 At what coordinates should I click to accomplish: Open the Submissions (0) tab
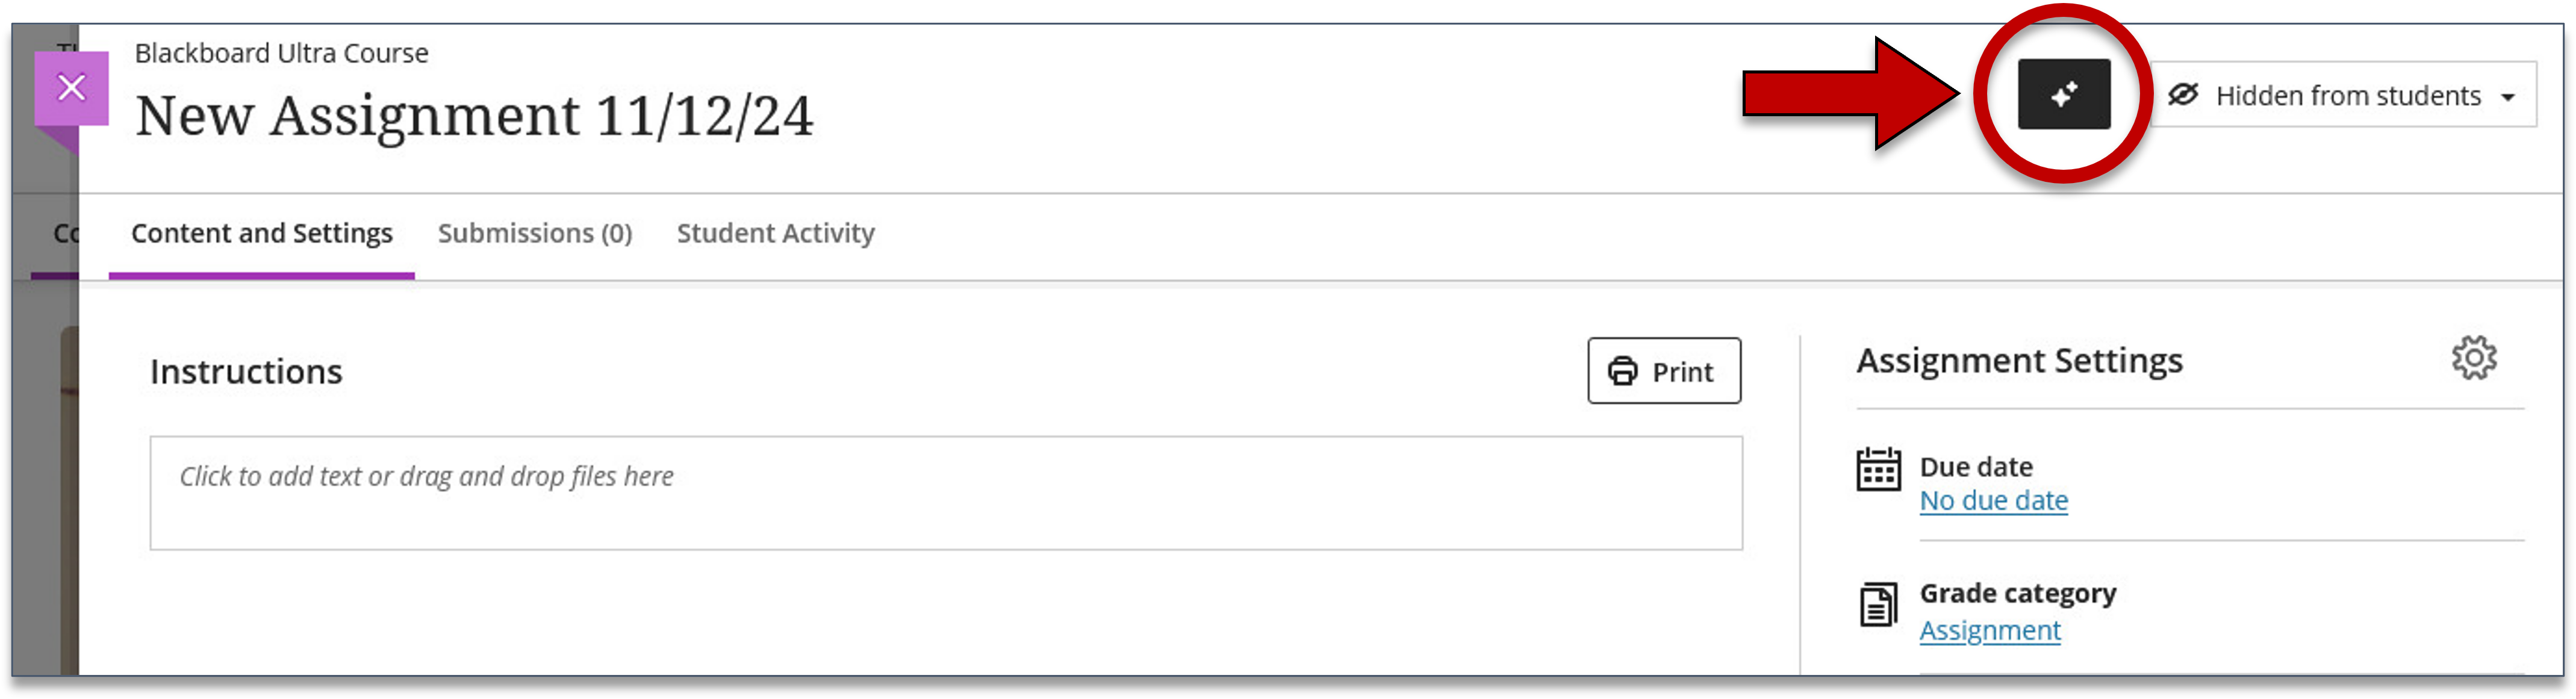pyautogui.click(x=535, y=233)
